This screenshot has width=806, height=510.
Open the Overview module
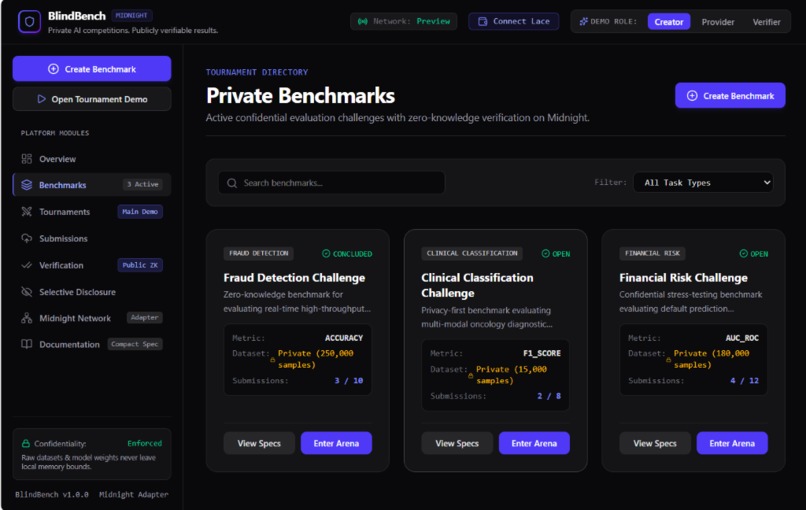[x=91, y=159]
